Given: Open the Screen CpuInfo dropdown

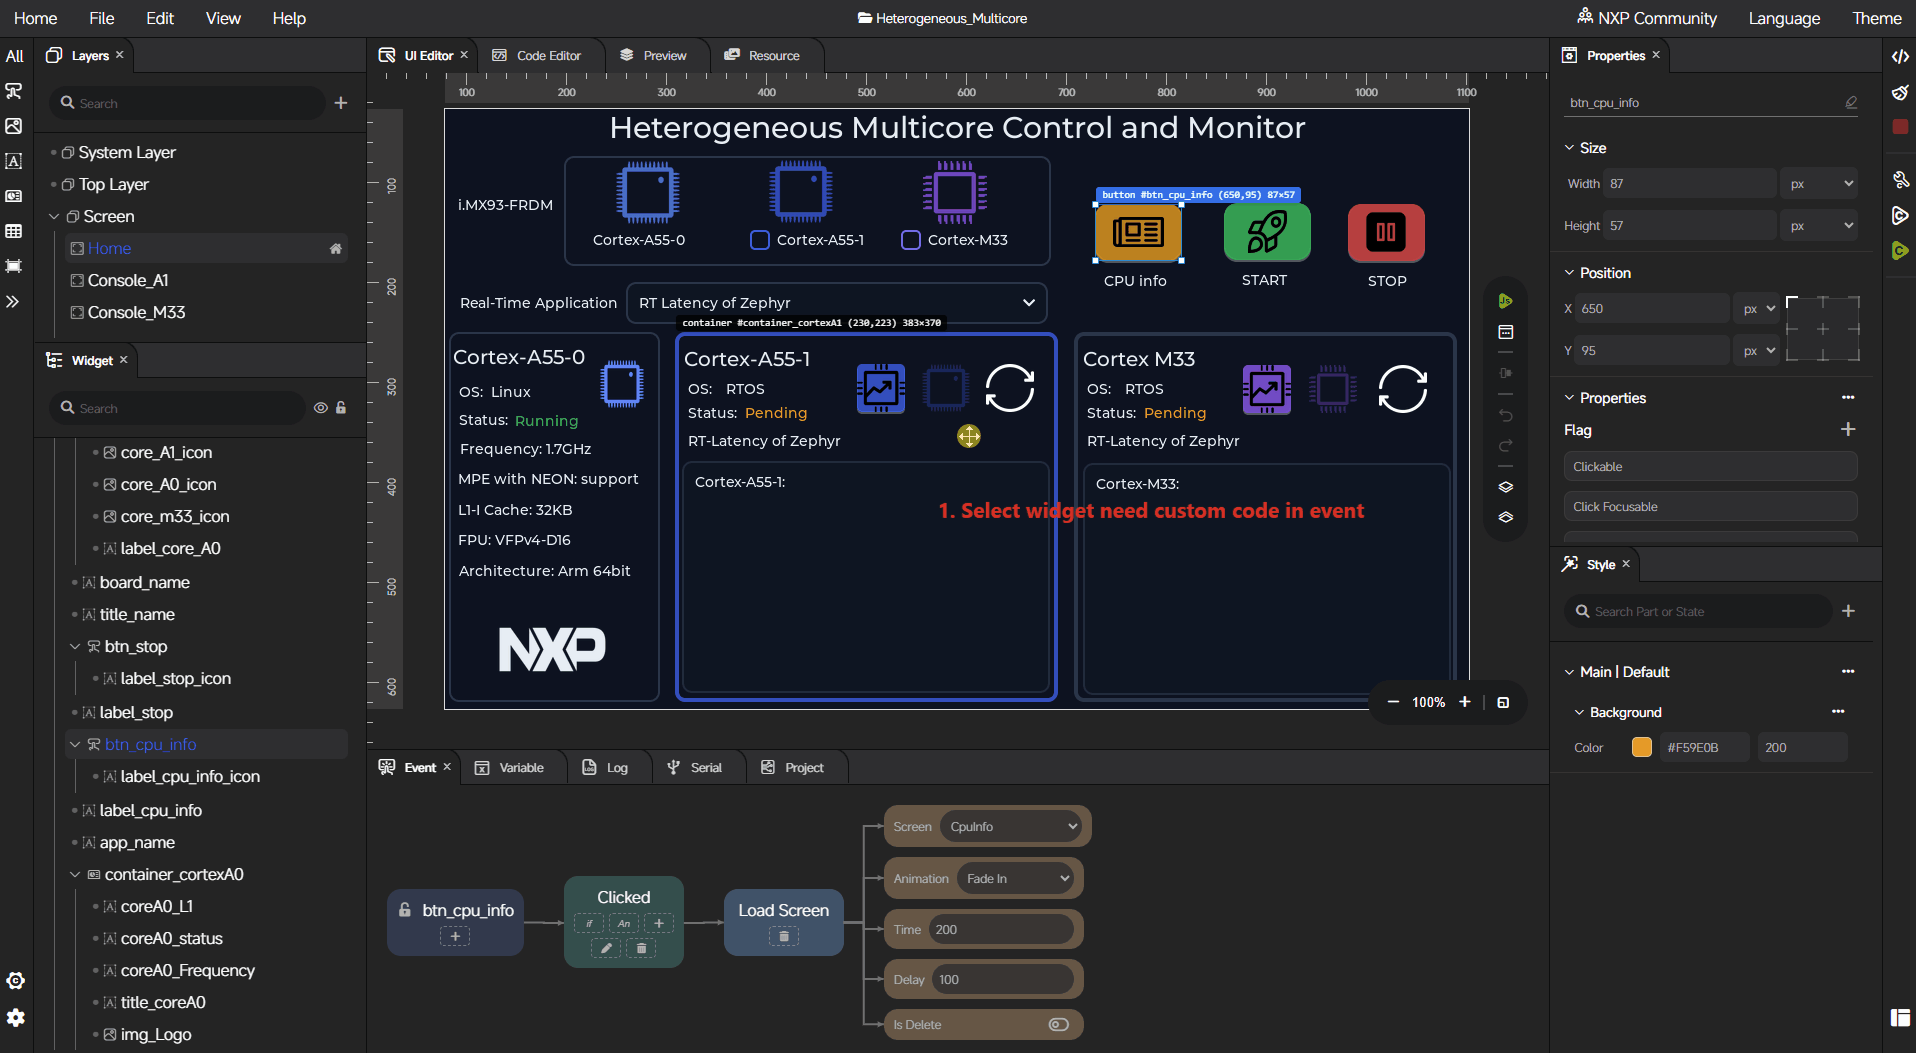Looking at the screenshot, I should pyautogui.click(x=1013, y=826).
